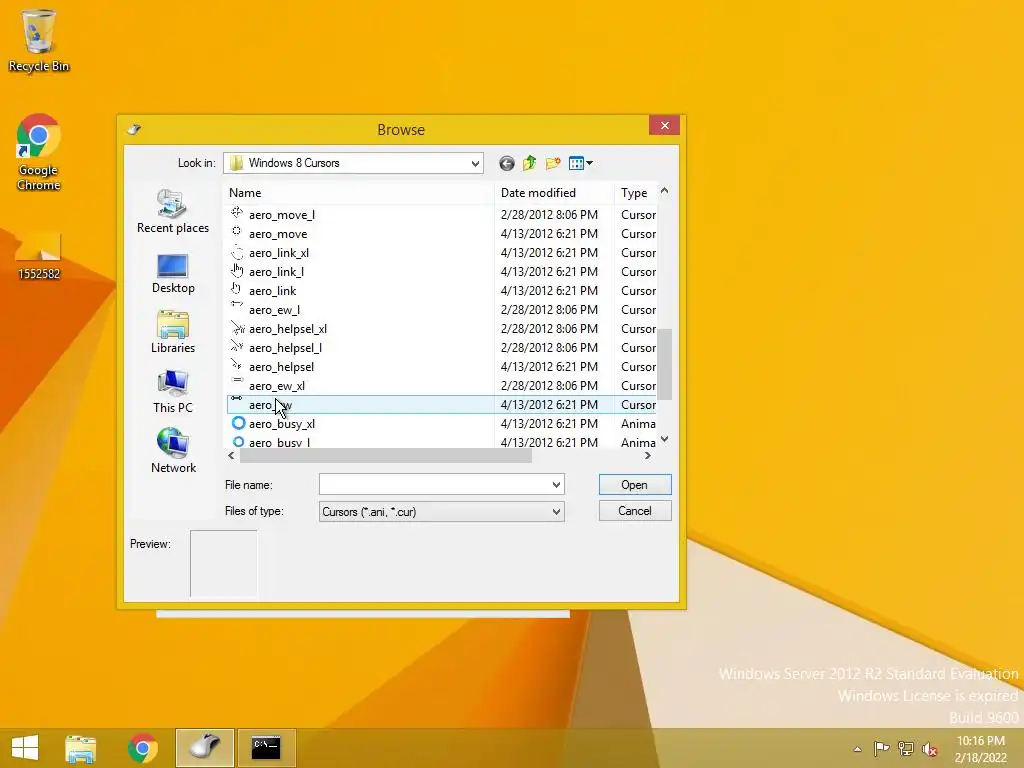Open File Explorer from taskbar
1024x768 pixels.
[80, 748]
